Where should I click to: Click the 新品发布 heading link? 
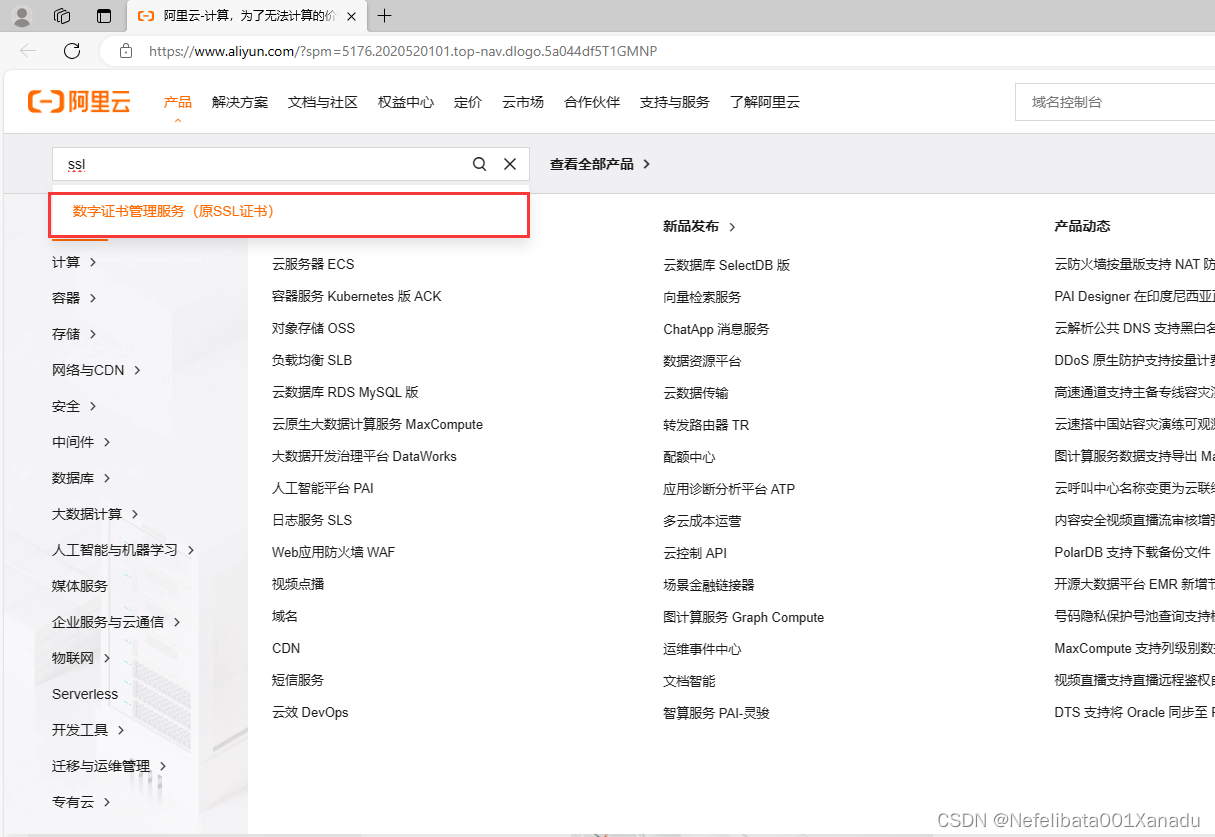point(699,226)
